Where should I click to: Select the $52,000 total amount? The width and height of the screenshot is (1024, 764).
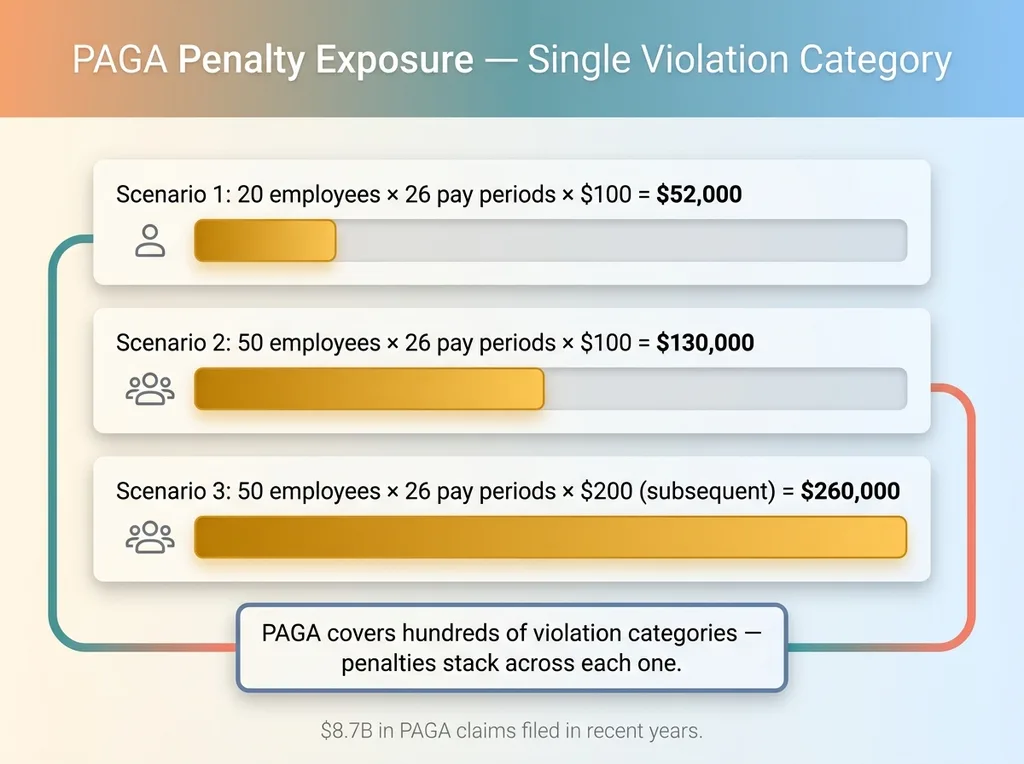pos(699,194)
